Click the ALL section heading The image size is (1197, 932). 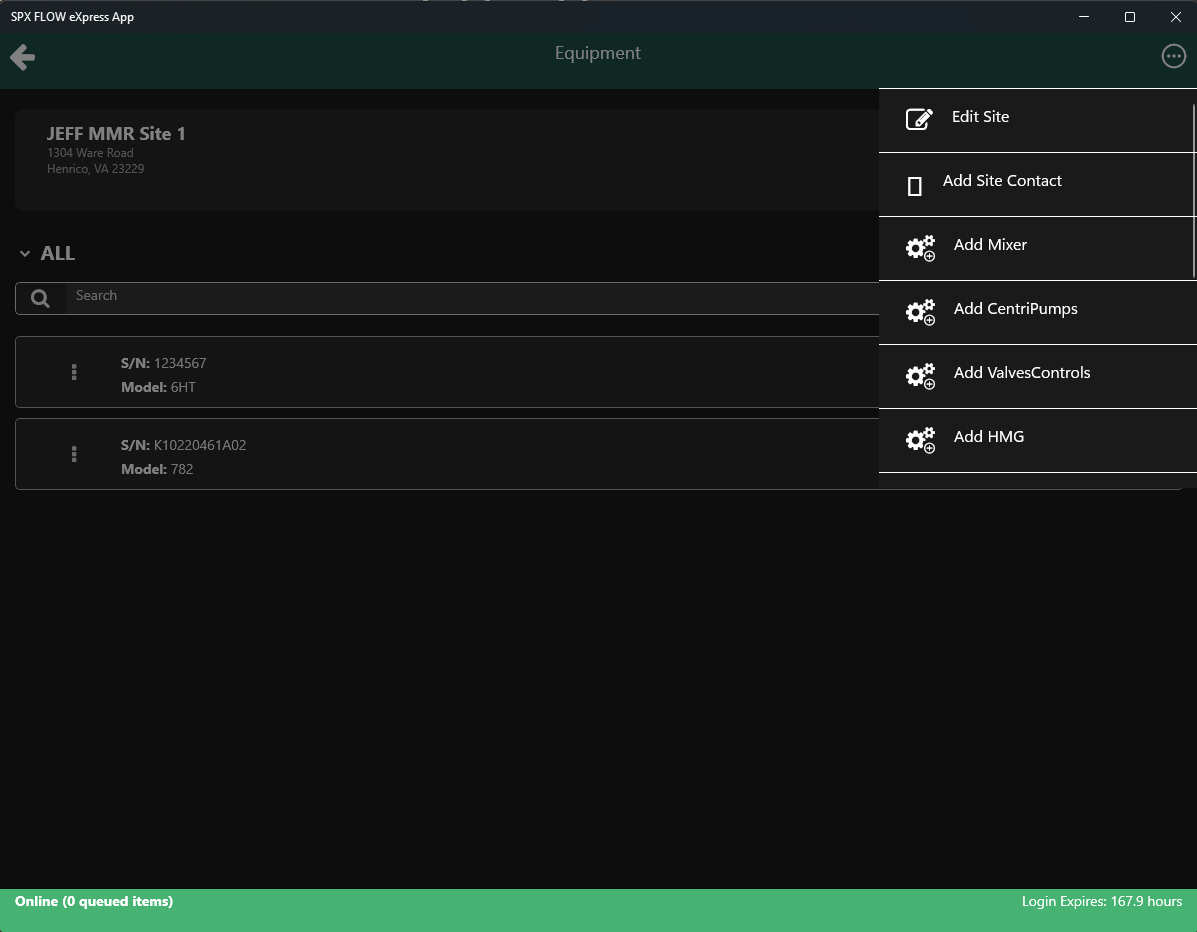coord(58,253)
